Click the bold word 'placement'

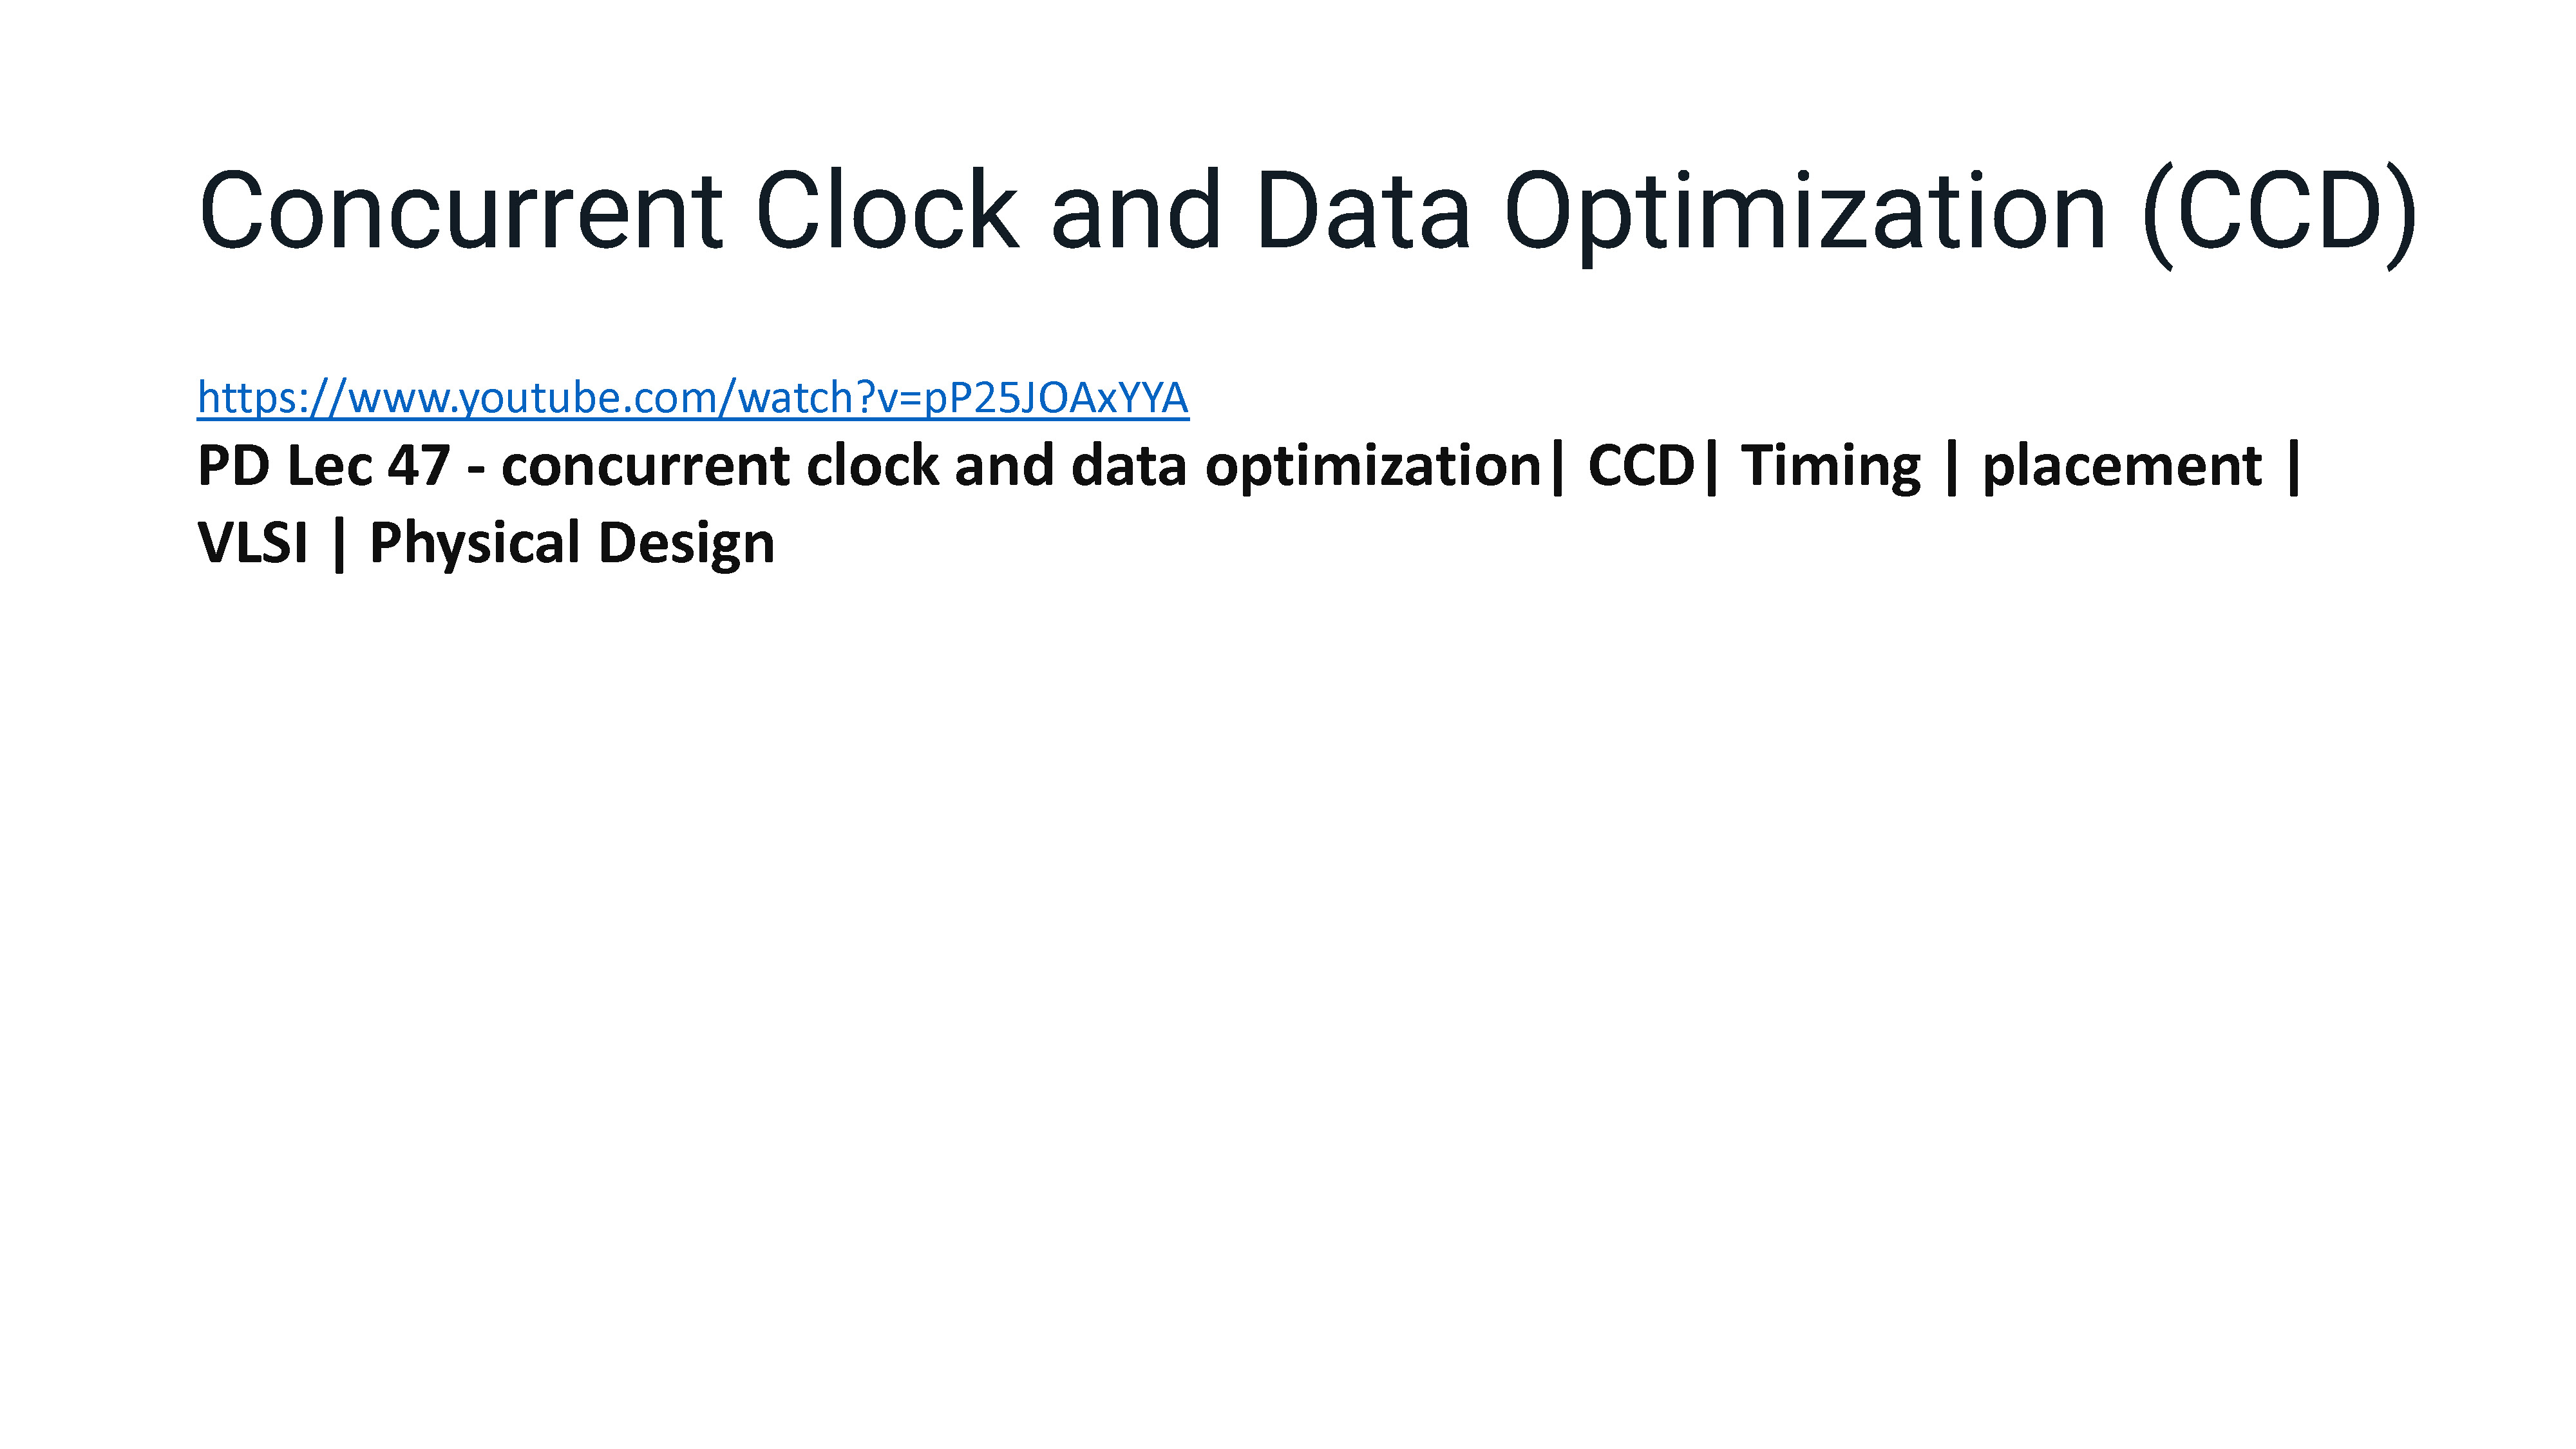(2122, 468)
